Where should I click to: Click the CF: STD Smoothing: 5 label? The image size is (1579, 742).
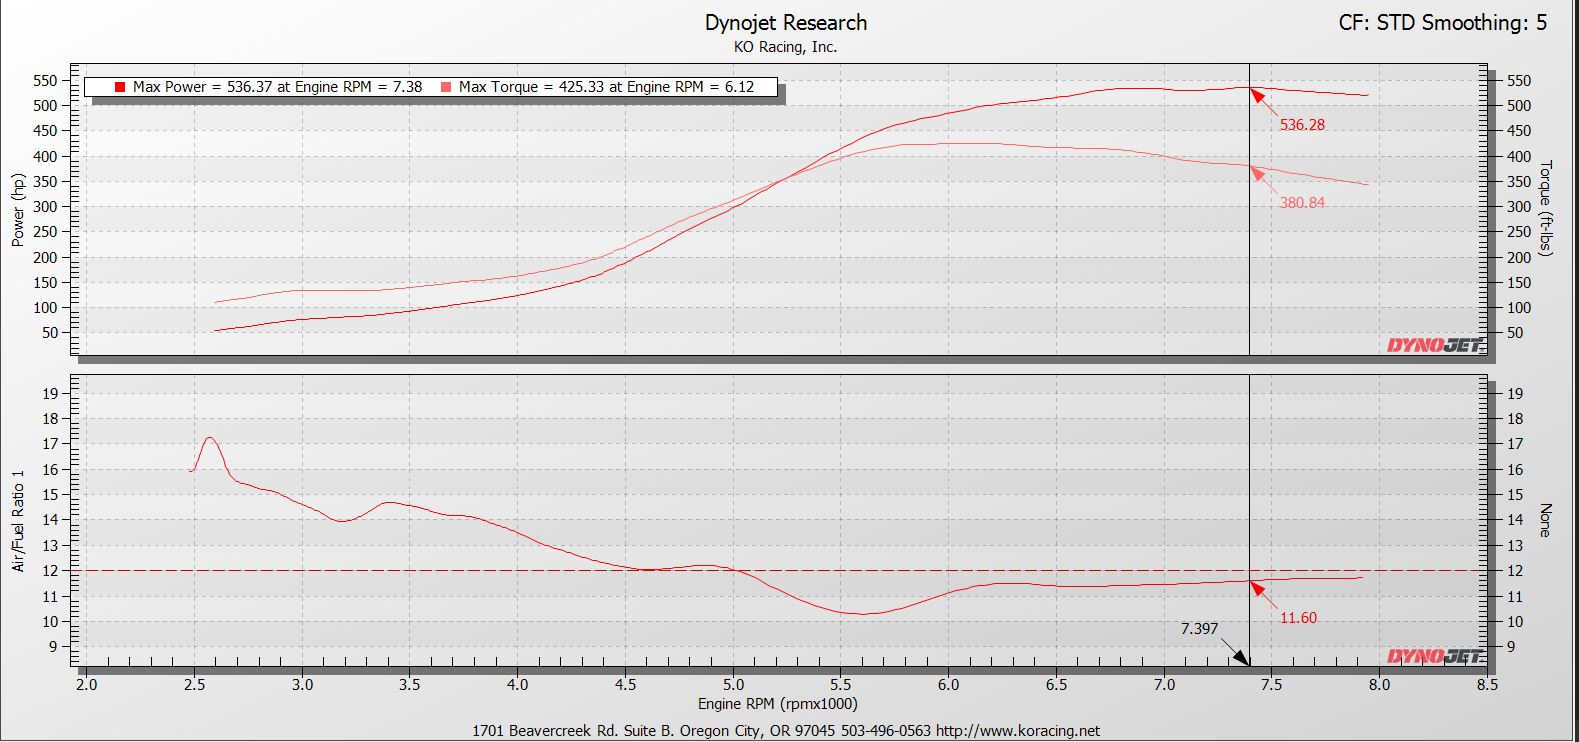1442,23
